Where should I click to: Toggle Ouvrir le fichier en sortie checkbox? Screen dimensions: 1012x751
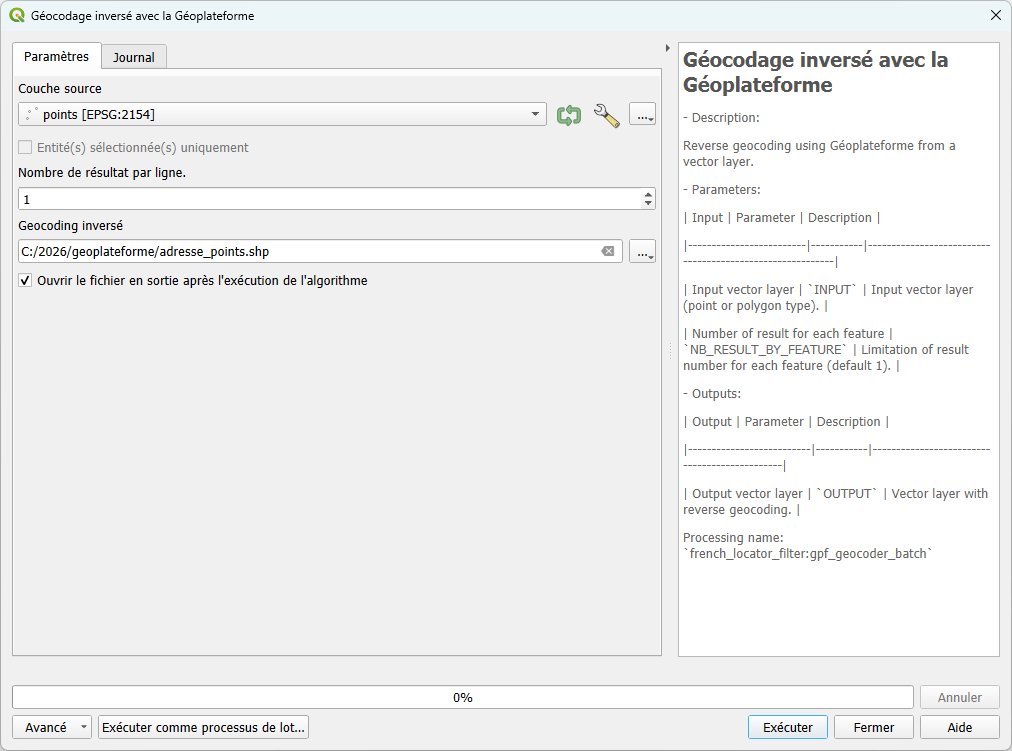coord(26,281)
